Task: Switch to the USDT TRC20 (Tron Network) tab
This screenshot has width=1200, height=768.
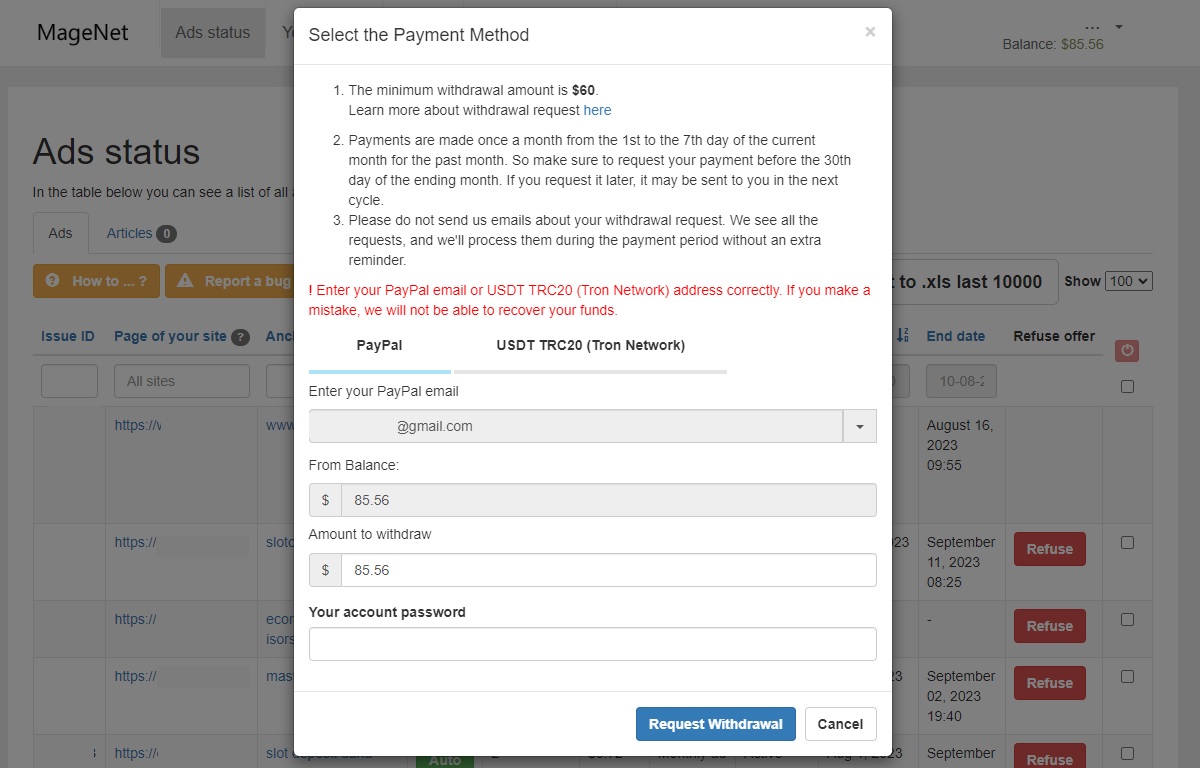Action: click(x=590, y=346)
